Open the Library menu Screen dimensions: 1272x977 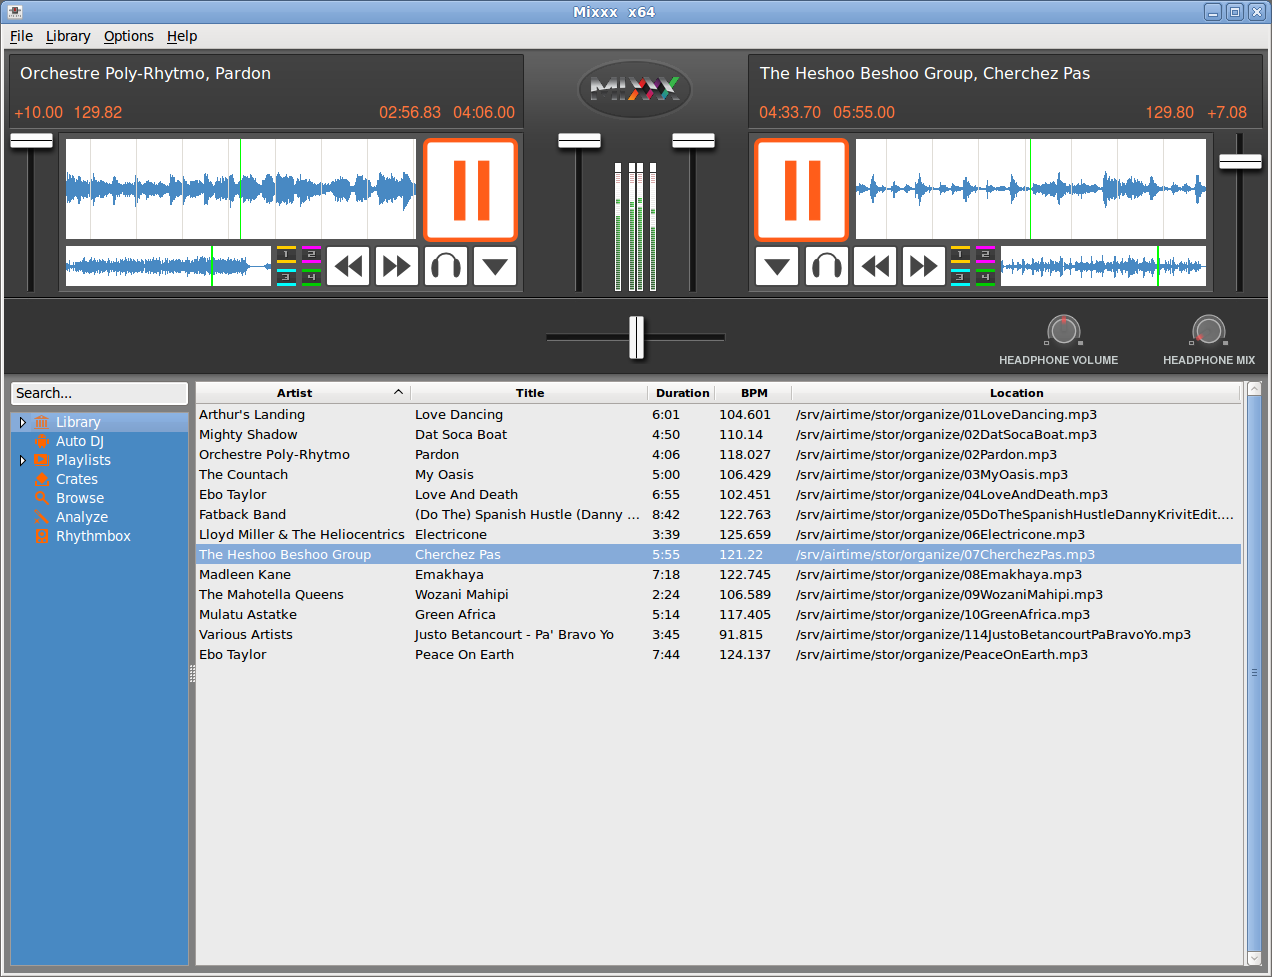68,36
